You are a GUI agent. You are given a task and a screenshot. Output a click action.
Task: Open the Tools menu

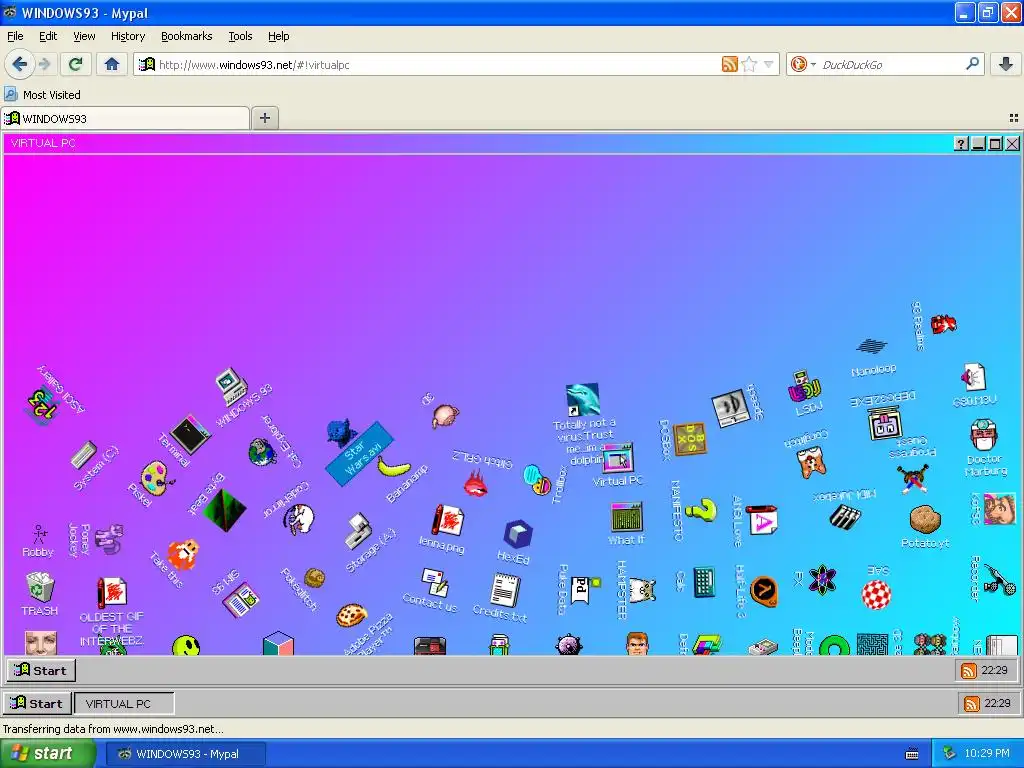[x=240, y=36]
